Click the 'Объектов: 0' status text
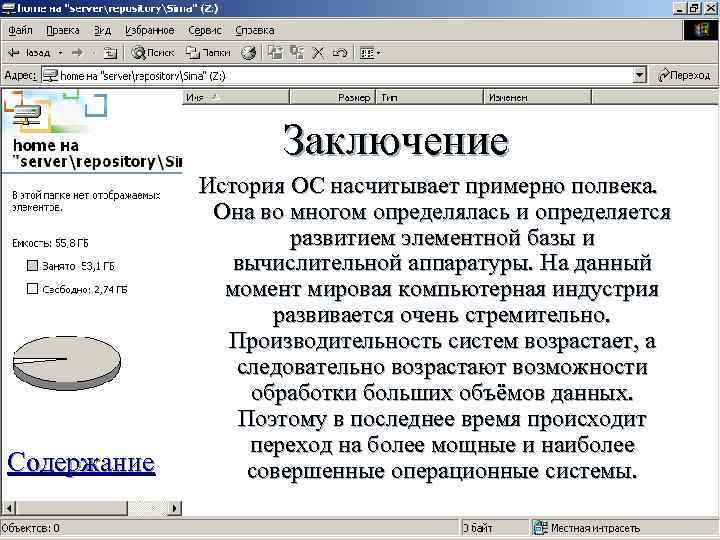The width and height of the screenshot is (720, 540). coord(31,528)
